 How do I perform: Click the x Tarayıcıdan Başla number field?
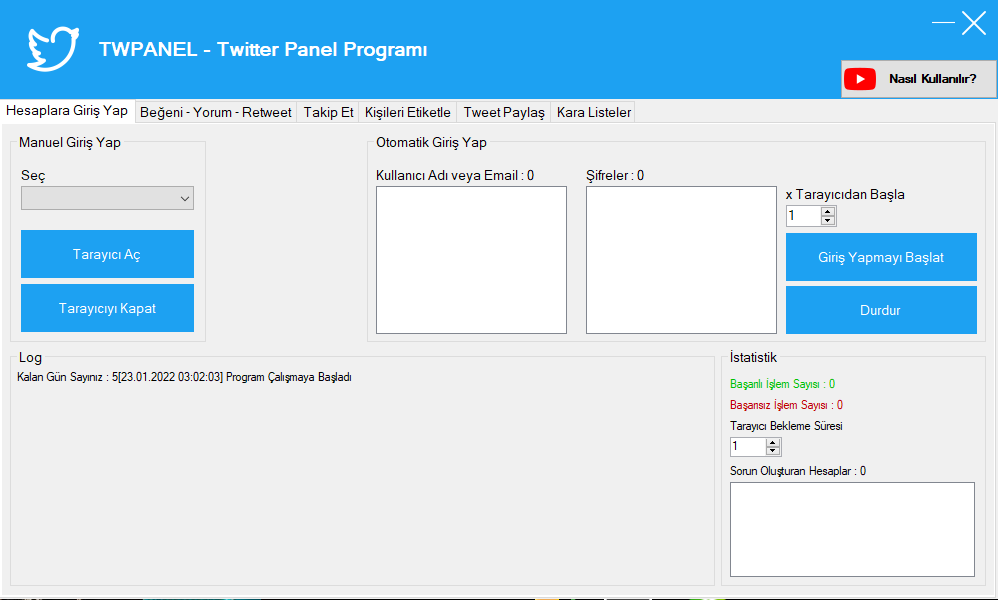(x=803, y=216)
